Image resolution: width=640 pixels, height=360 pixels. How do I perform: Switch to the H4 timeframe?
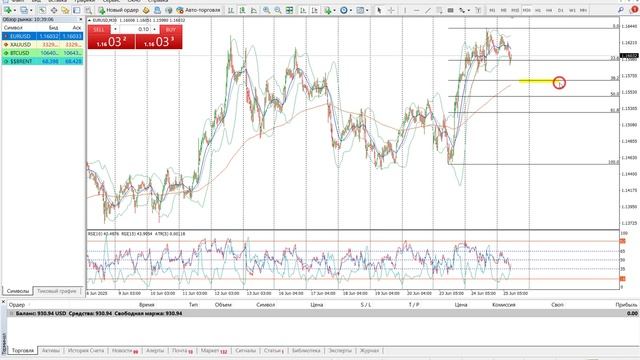tap(549, 10)
